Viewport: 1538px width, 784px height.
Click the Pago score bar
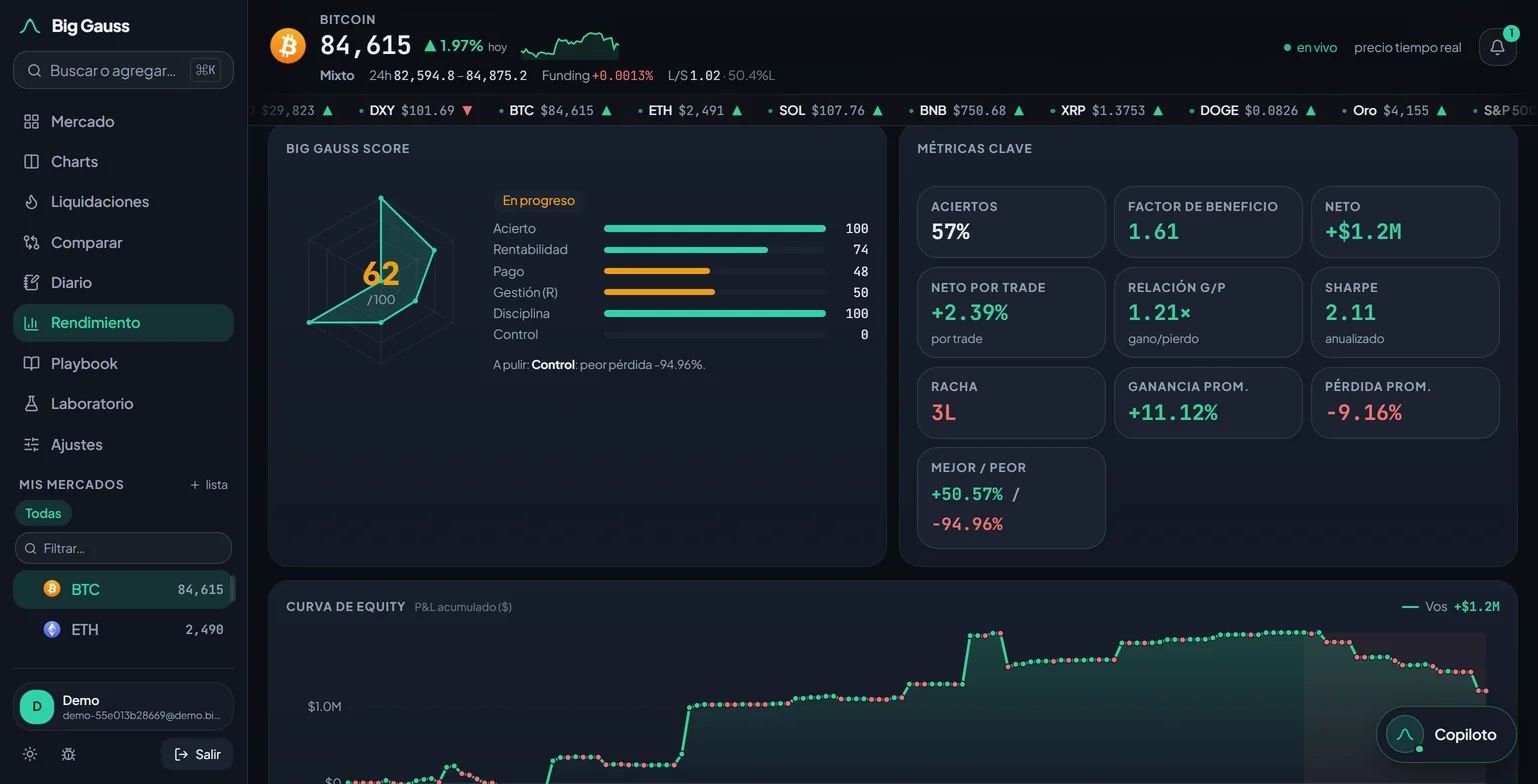(715, 271)
